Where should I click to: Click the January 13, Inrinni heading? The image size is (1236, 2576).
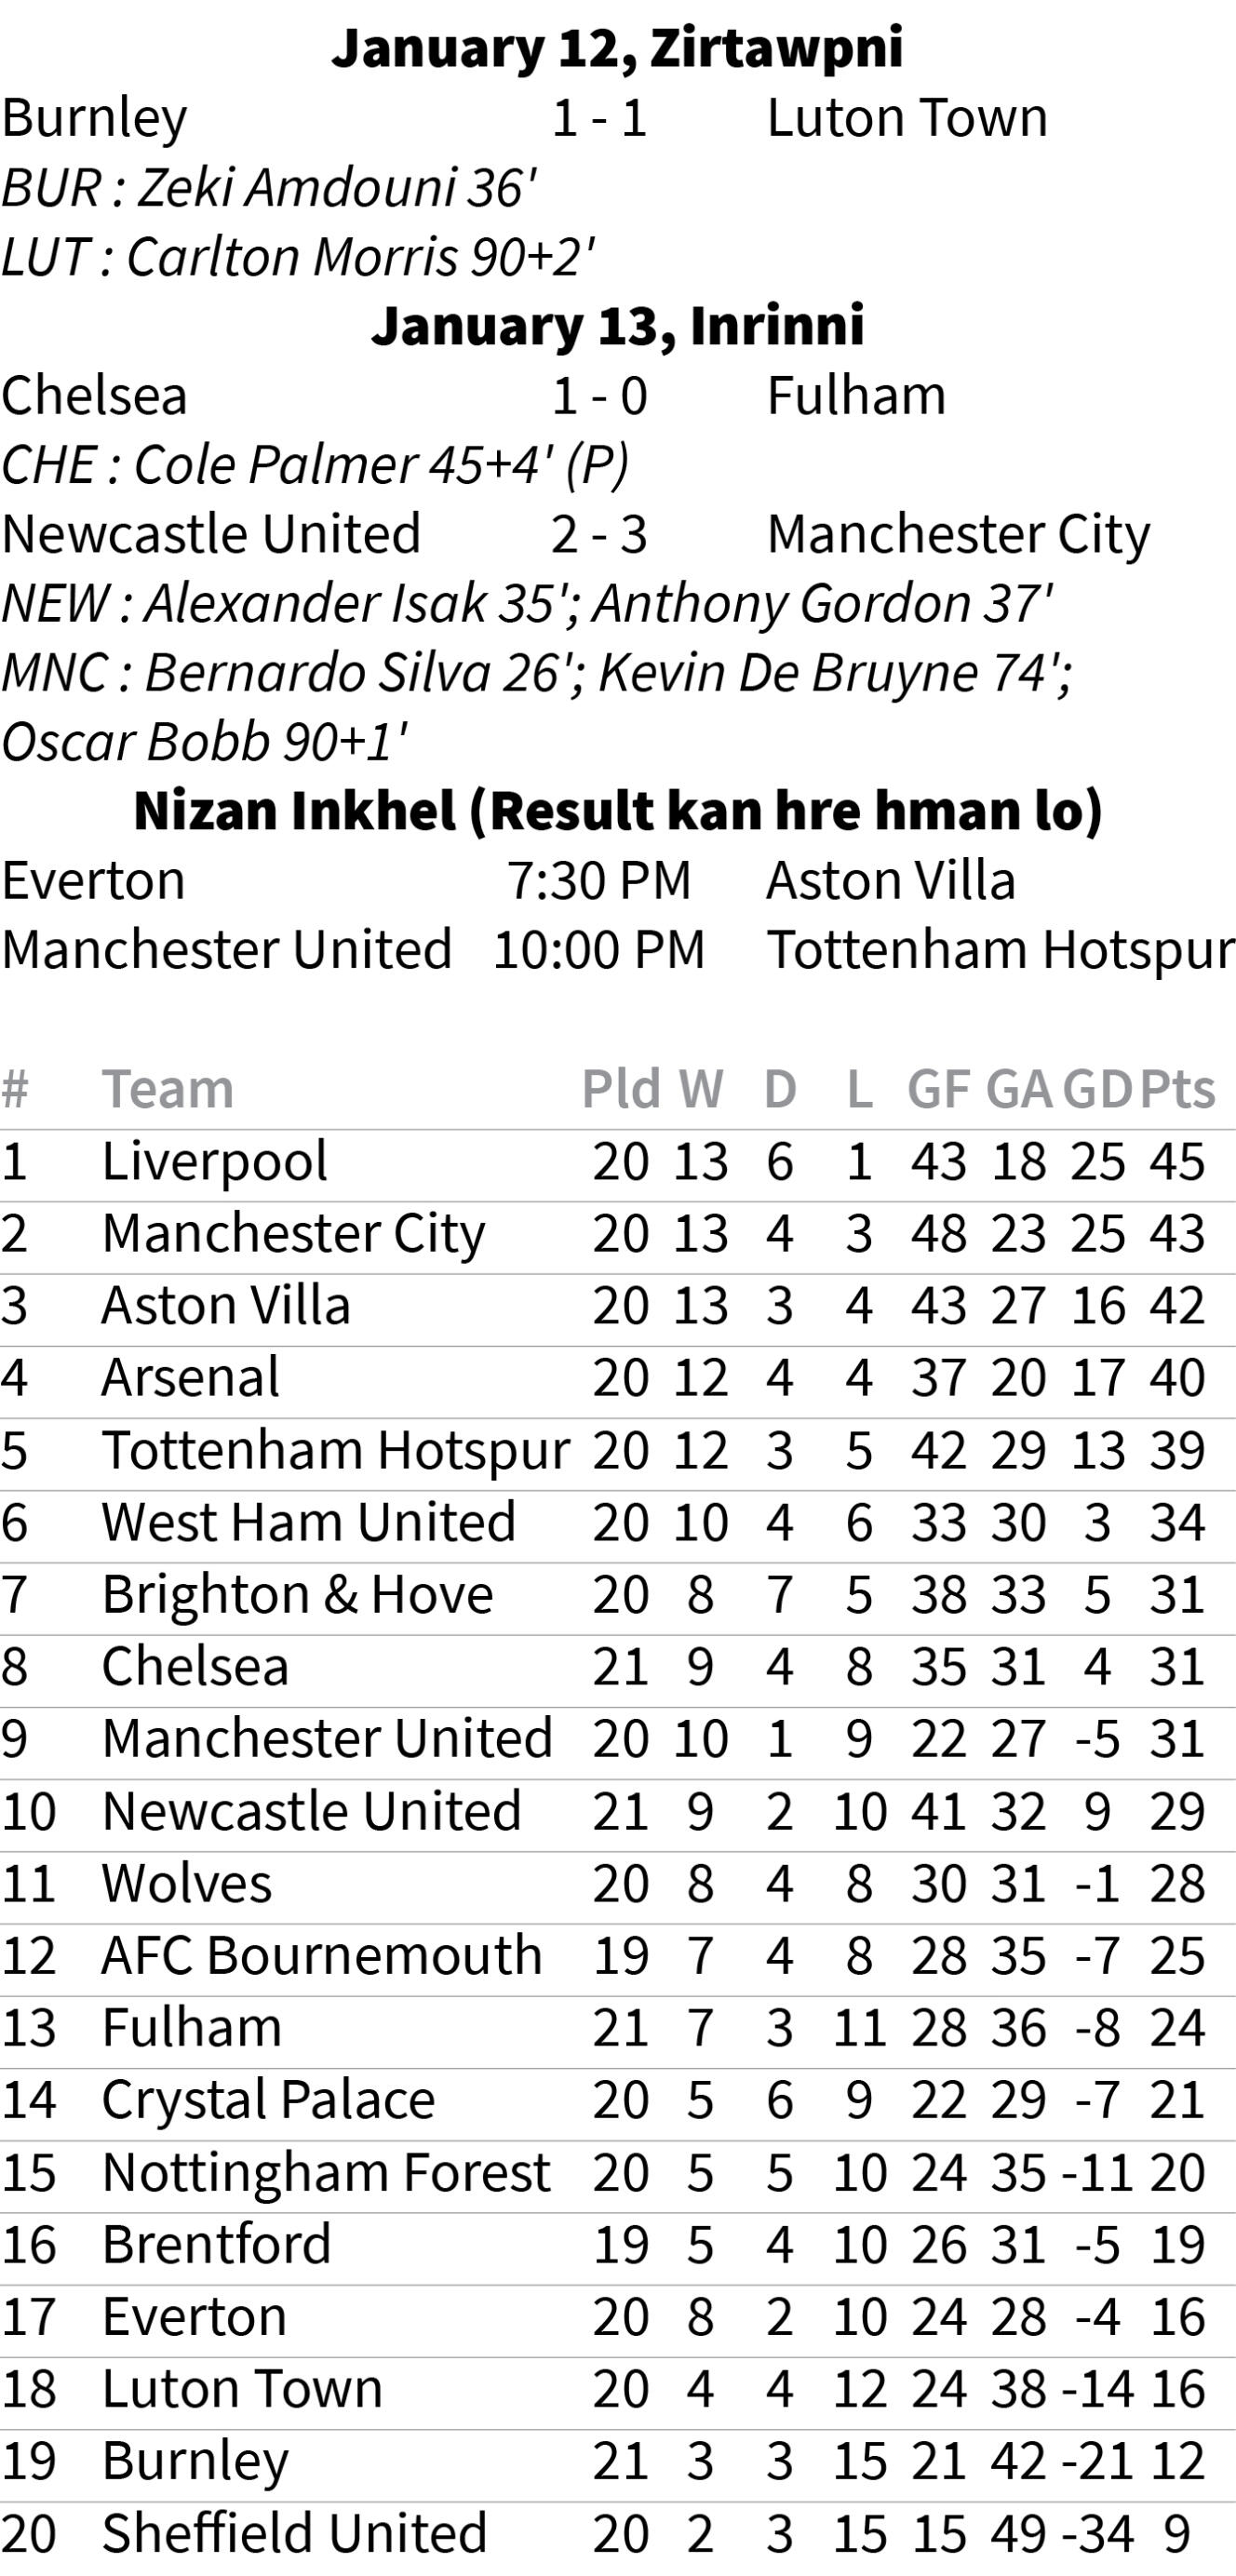(618, 326)
